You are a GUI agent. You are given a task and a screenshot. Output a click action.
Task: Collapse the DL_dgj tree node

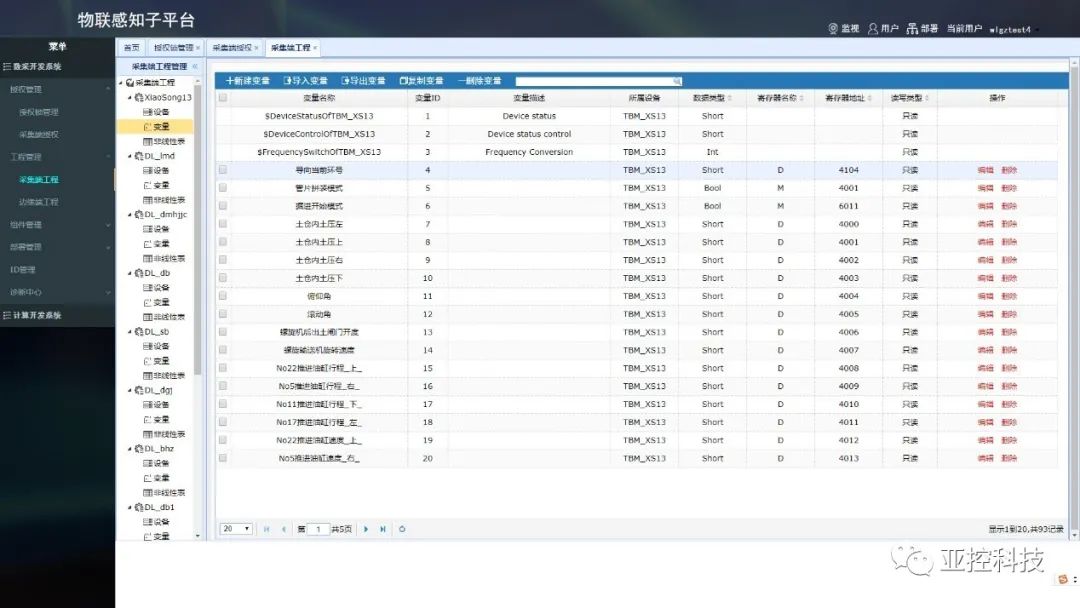(129, 390)
